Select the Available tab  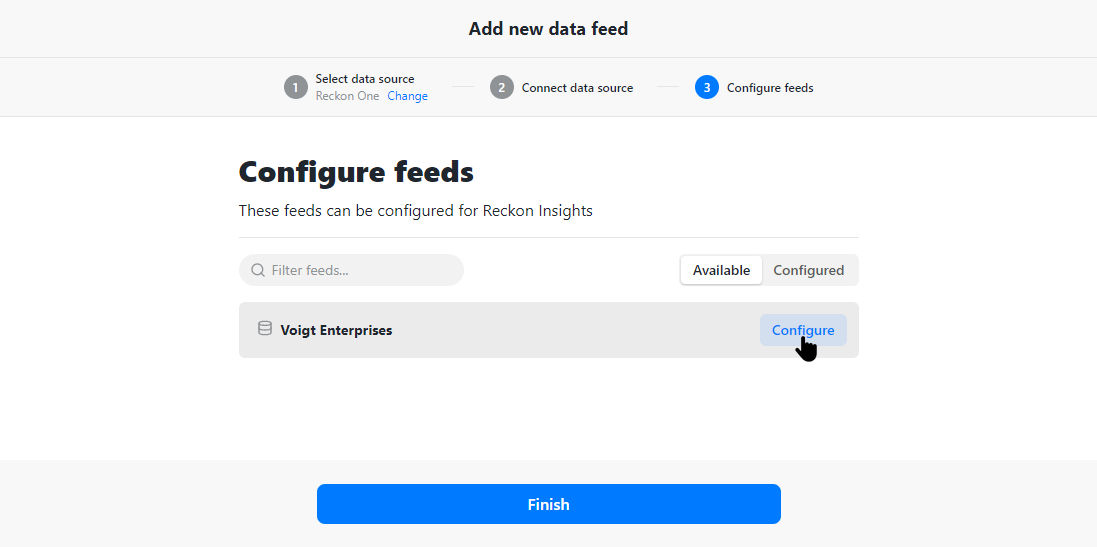[721, 270]
